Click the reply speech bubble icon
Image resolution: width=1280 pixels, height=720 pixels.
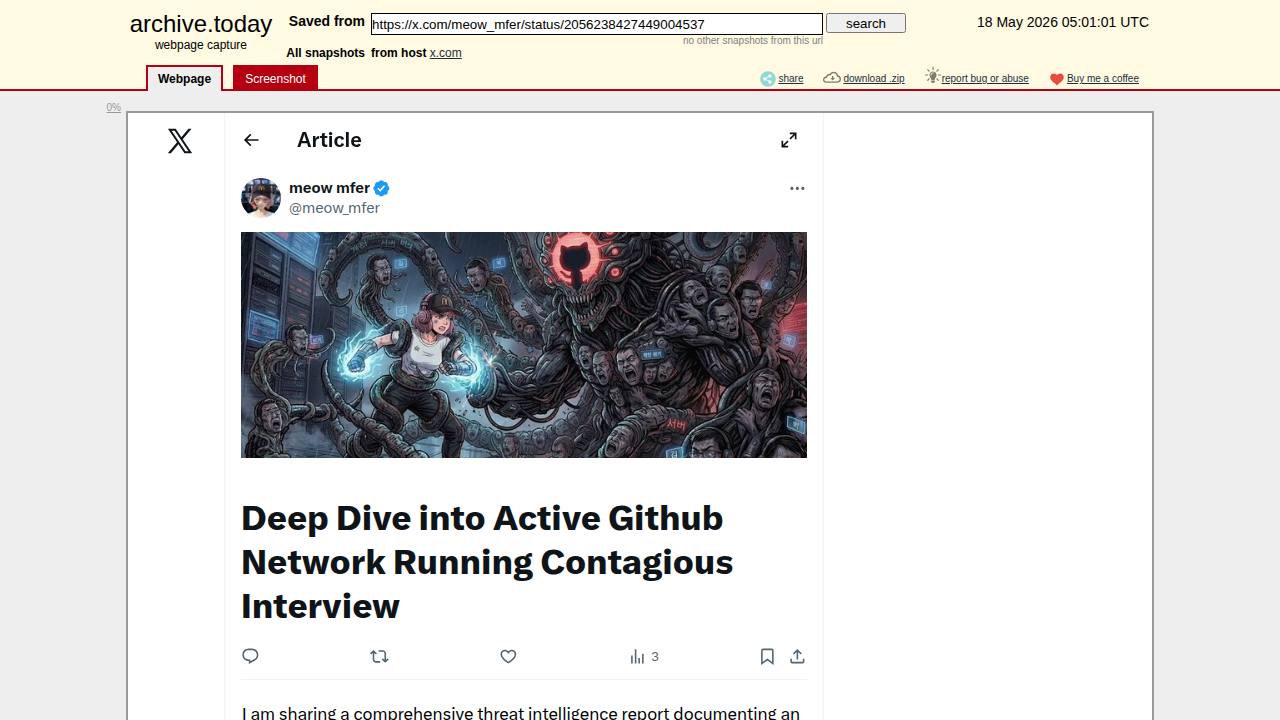coord(251,656)
